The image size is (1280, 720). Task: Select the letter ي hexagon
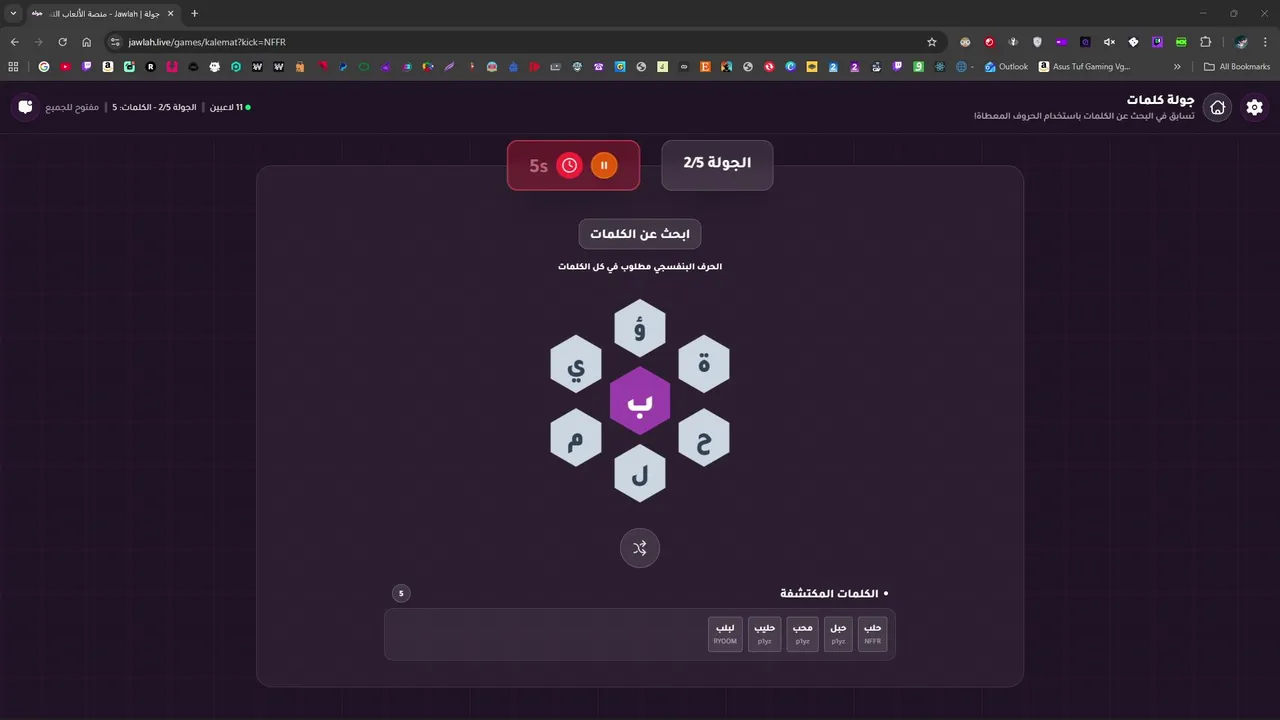coord(576,364)
